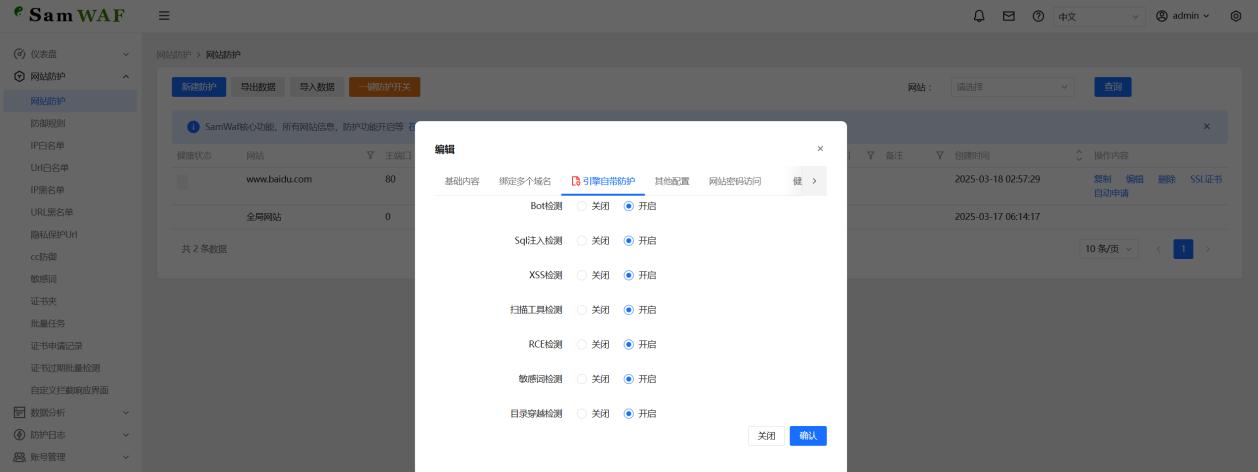The image size is (1258, 472).
Task: Switch to the 其他配置 tab
Action: coord(671,181)
